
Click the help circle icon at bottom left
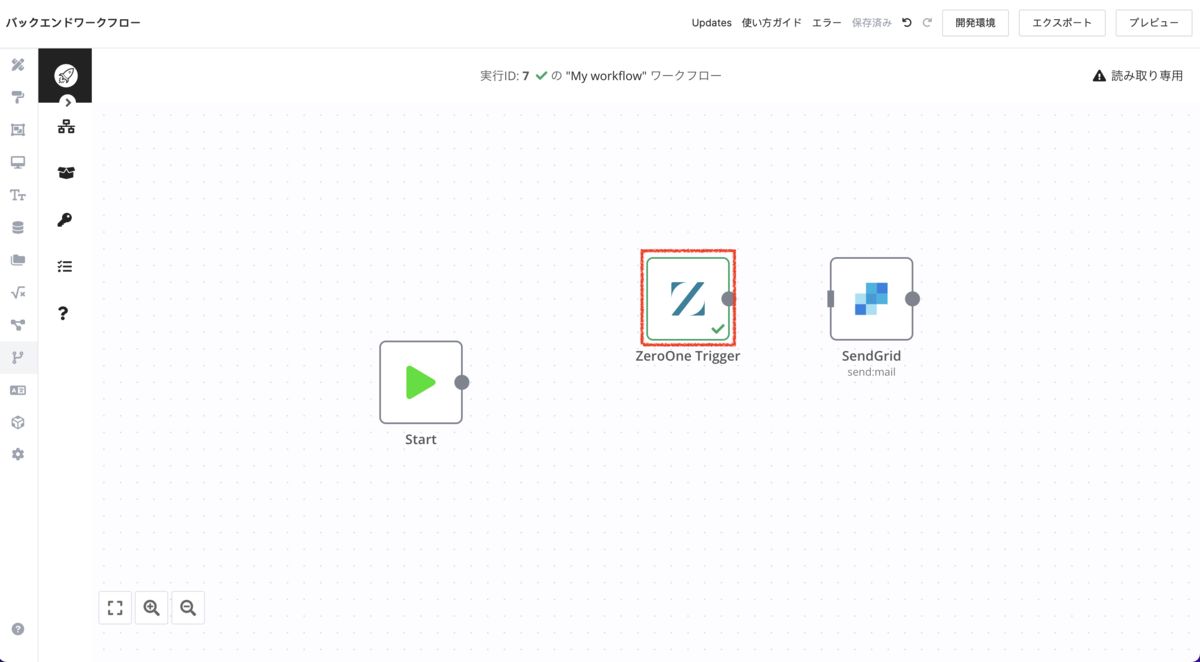18,629
